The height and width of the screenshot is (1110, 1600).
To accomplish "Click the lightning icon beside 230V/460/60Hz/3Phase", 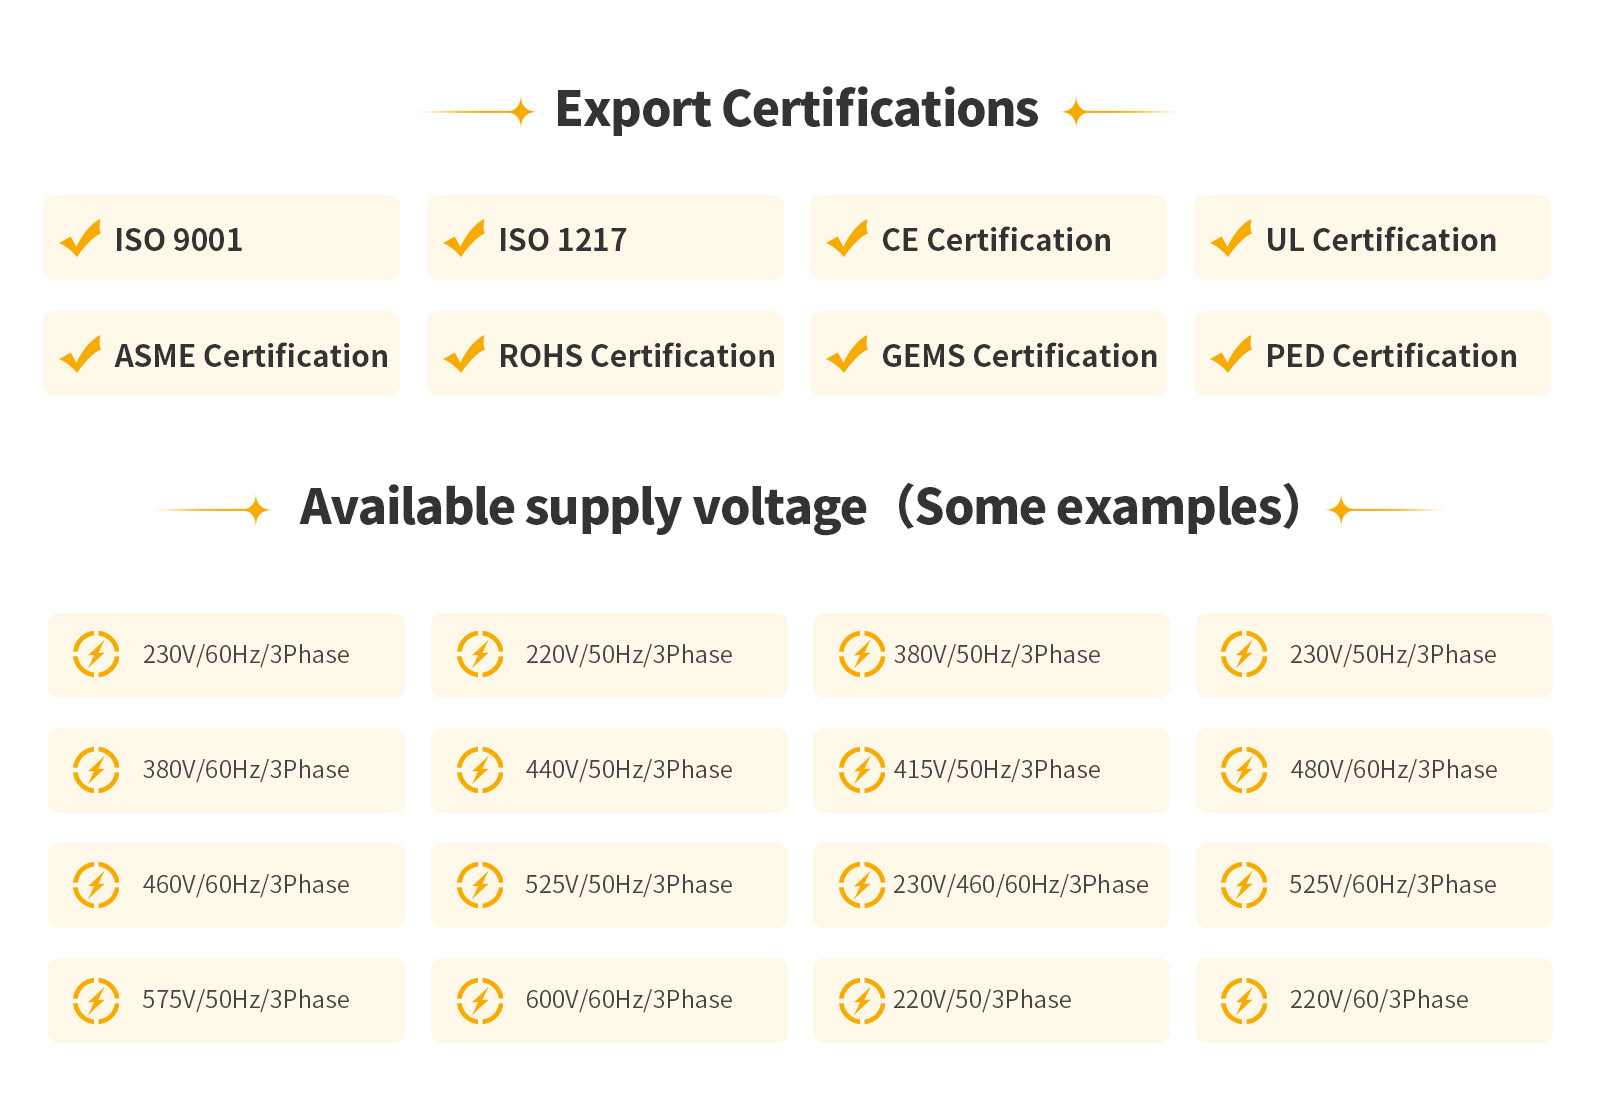I will point(861,885).
